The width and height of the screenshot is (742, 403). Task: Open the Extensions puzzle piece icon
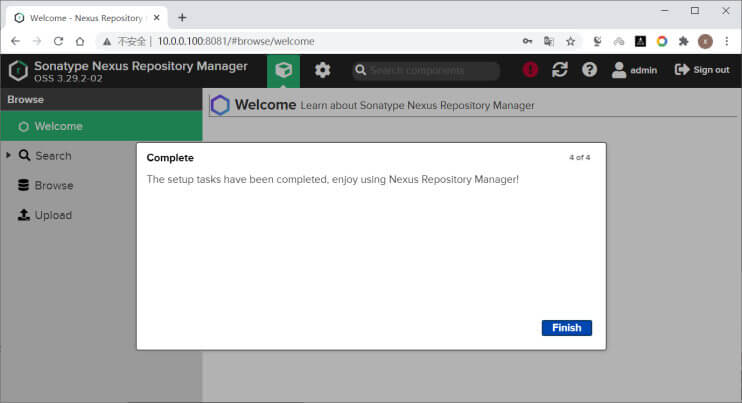(683, 41)
